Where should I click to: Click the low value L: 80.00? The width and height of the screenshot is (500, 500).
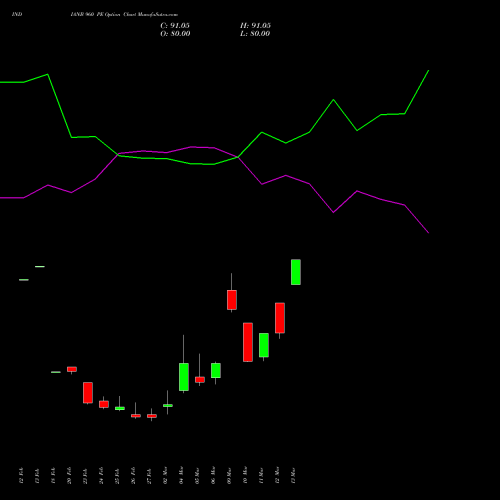pos(255,34)
